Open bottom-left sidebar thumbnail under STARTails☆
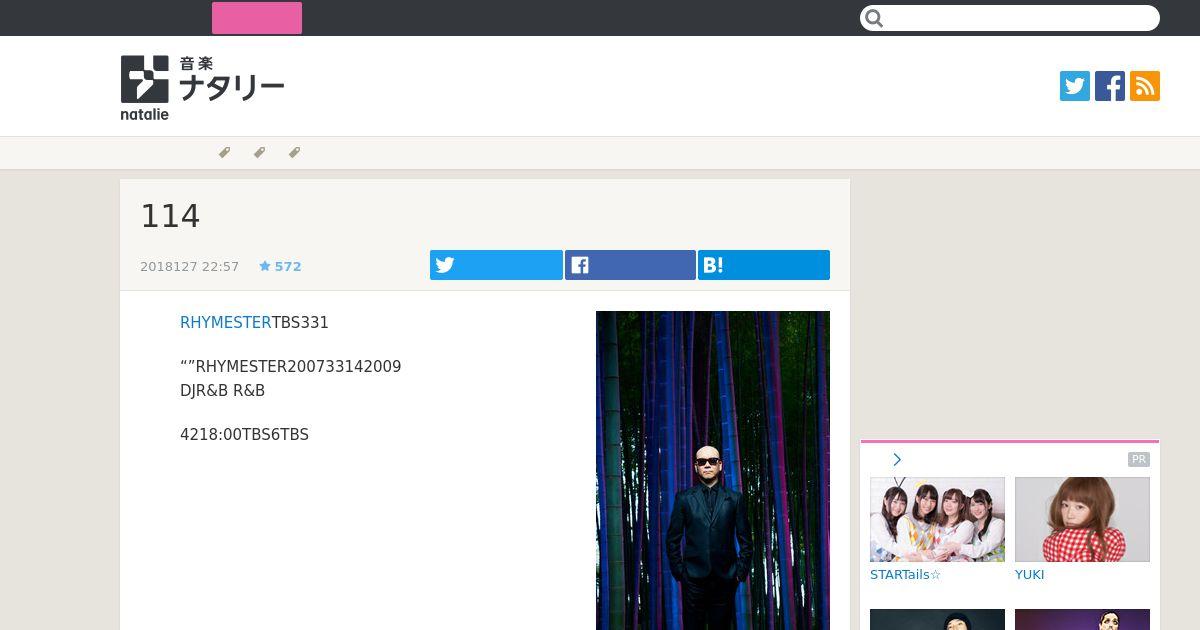This screenshot has width=1200, height=630. click(x=937, y=620)
